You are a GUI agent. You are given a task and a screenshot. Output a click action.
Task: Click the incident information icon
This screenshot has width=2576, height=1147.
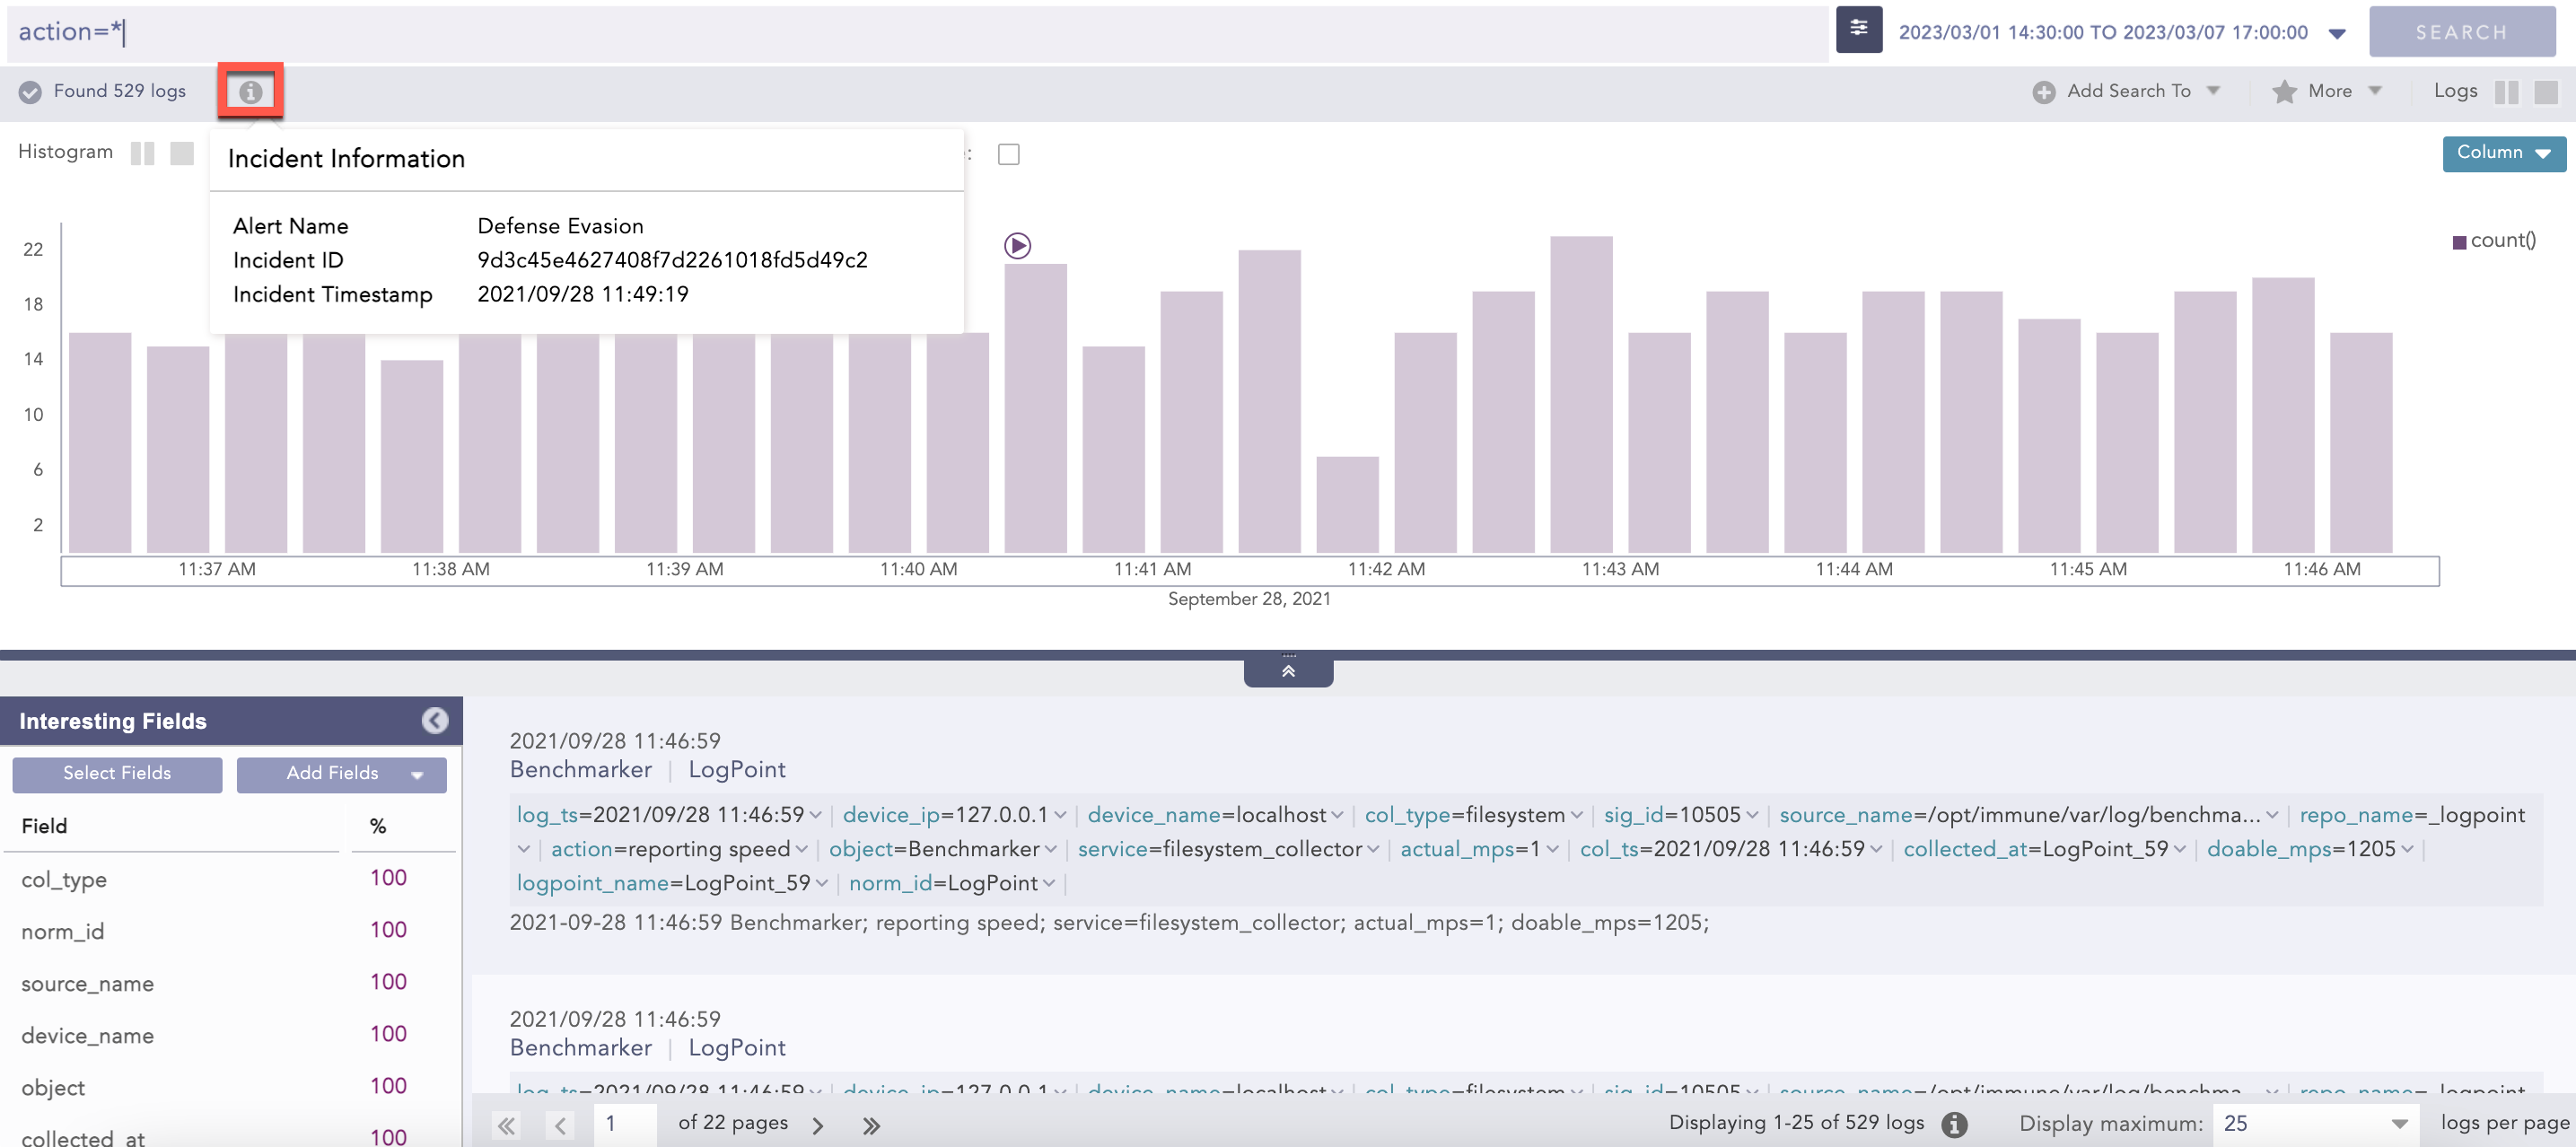coord(250,92)
